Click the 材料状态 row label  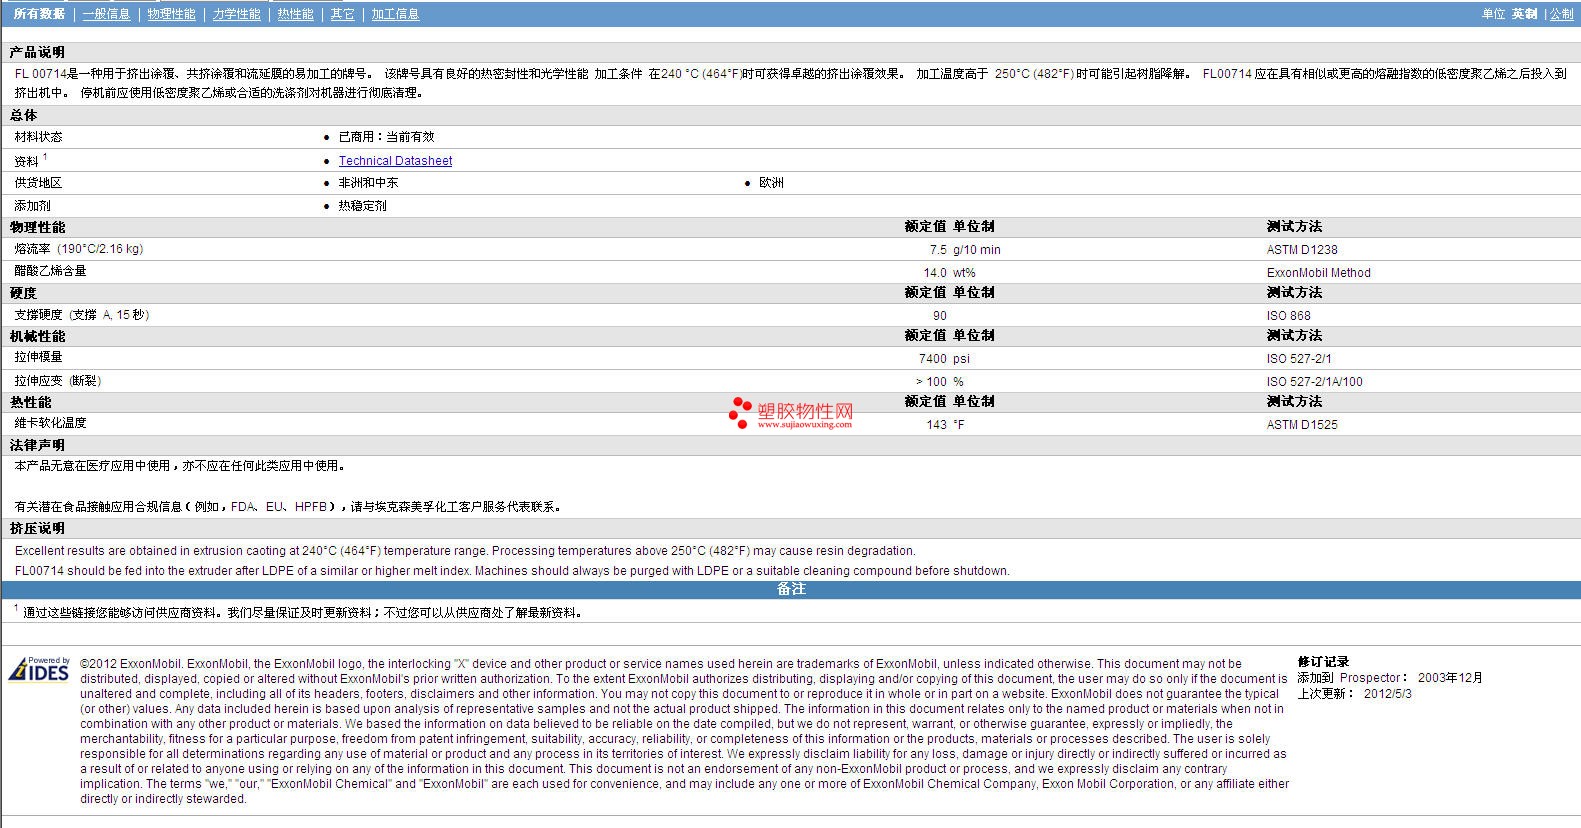(38, 137)
